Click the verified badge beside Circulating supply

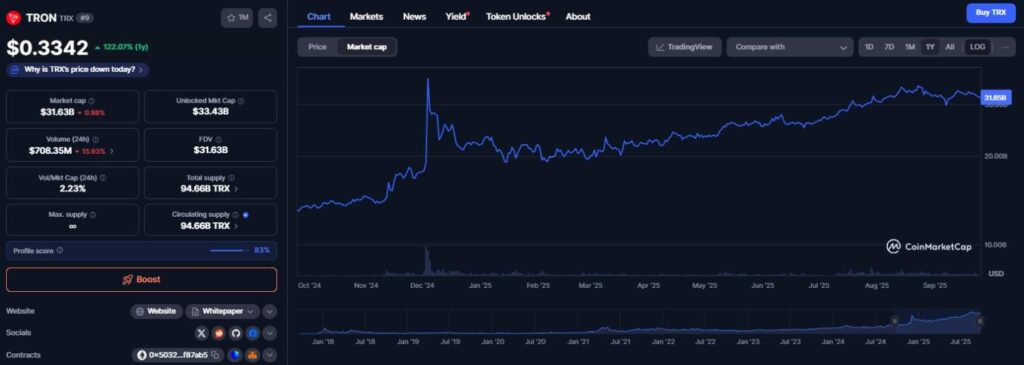pos(246,215)
